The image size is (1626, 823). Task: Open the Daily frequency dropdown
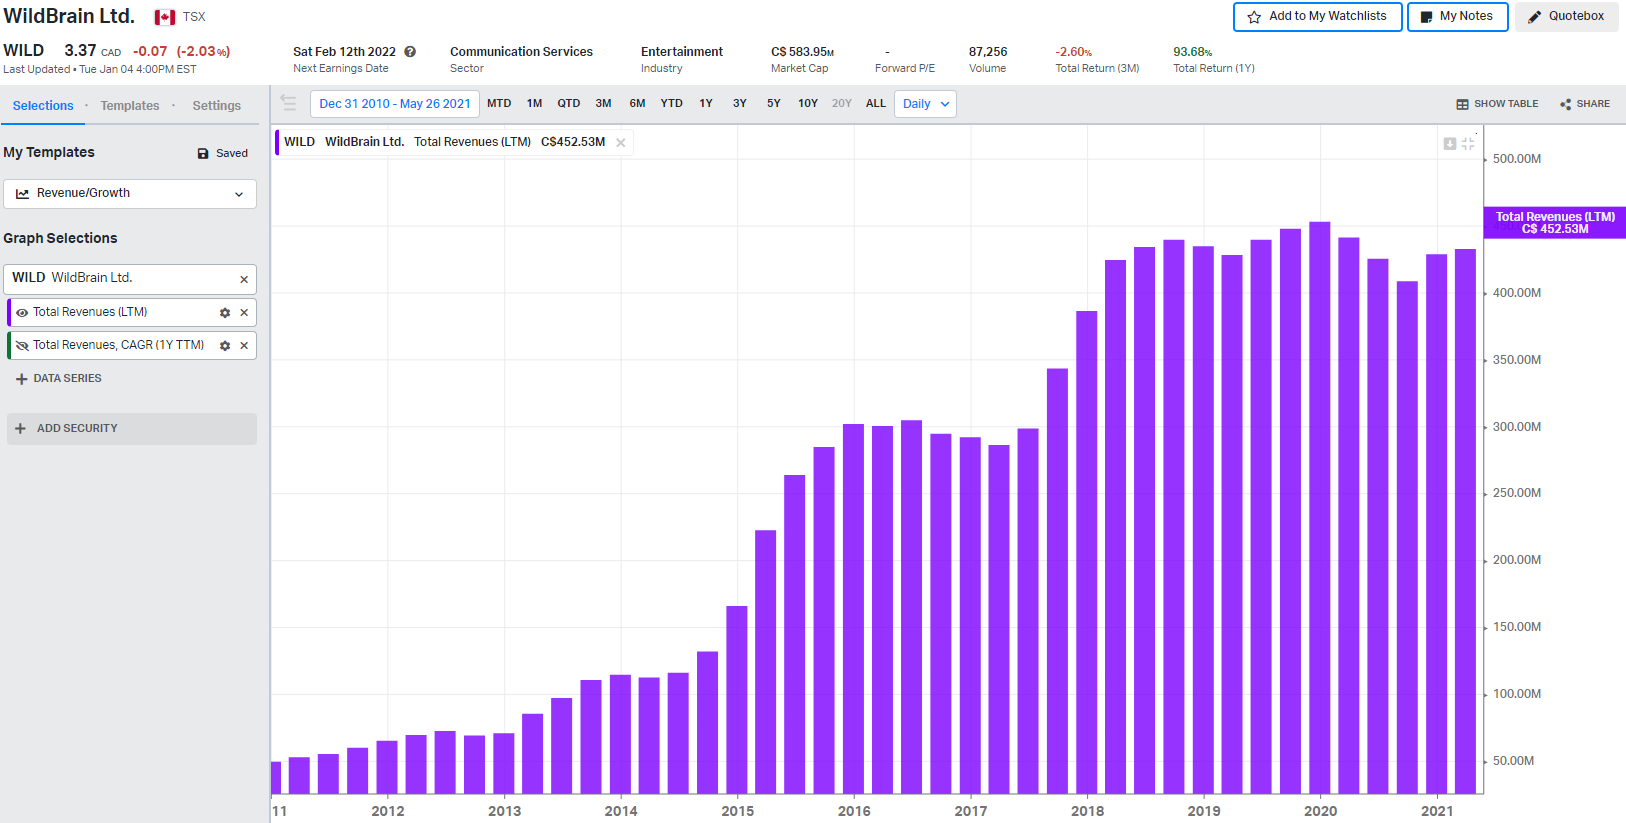tap(925, 104)
